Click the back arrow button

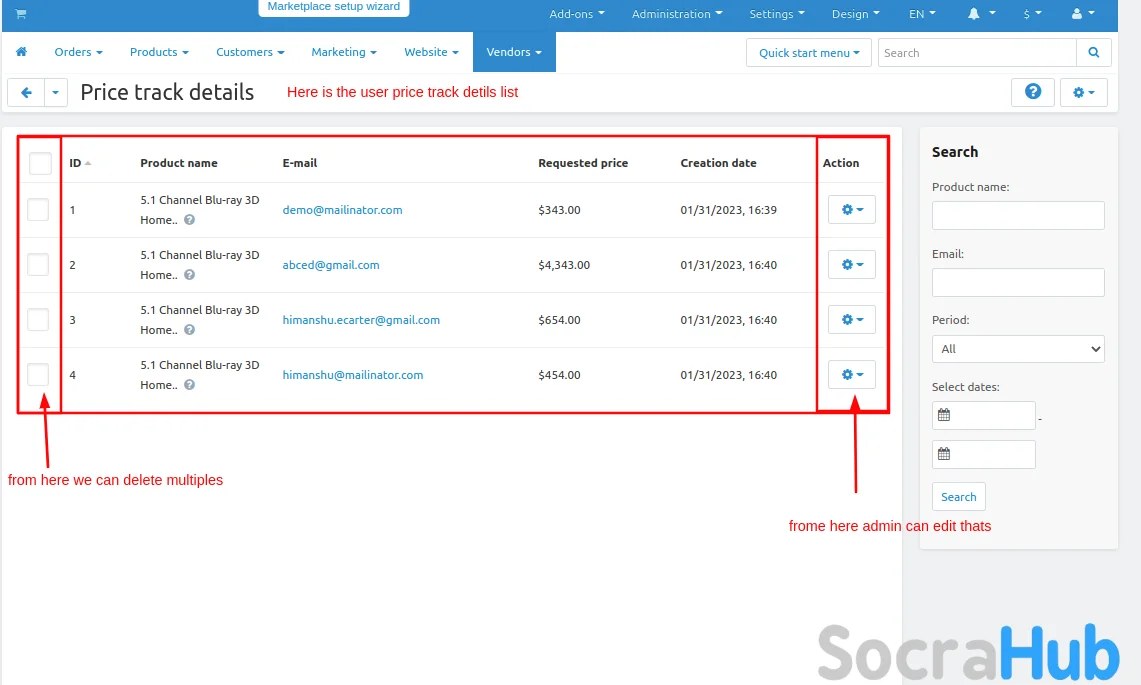click(x=26, y=93)
